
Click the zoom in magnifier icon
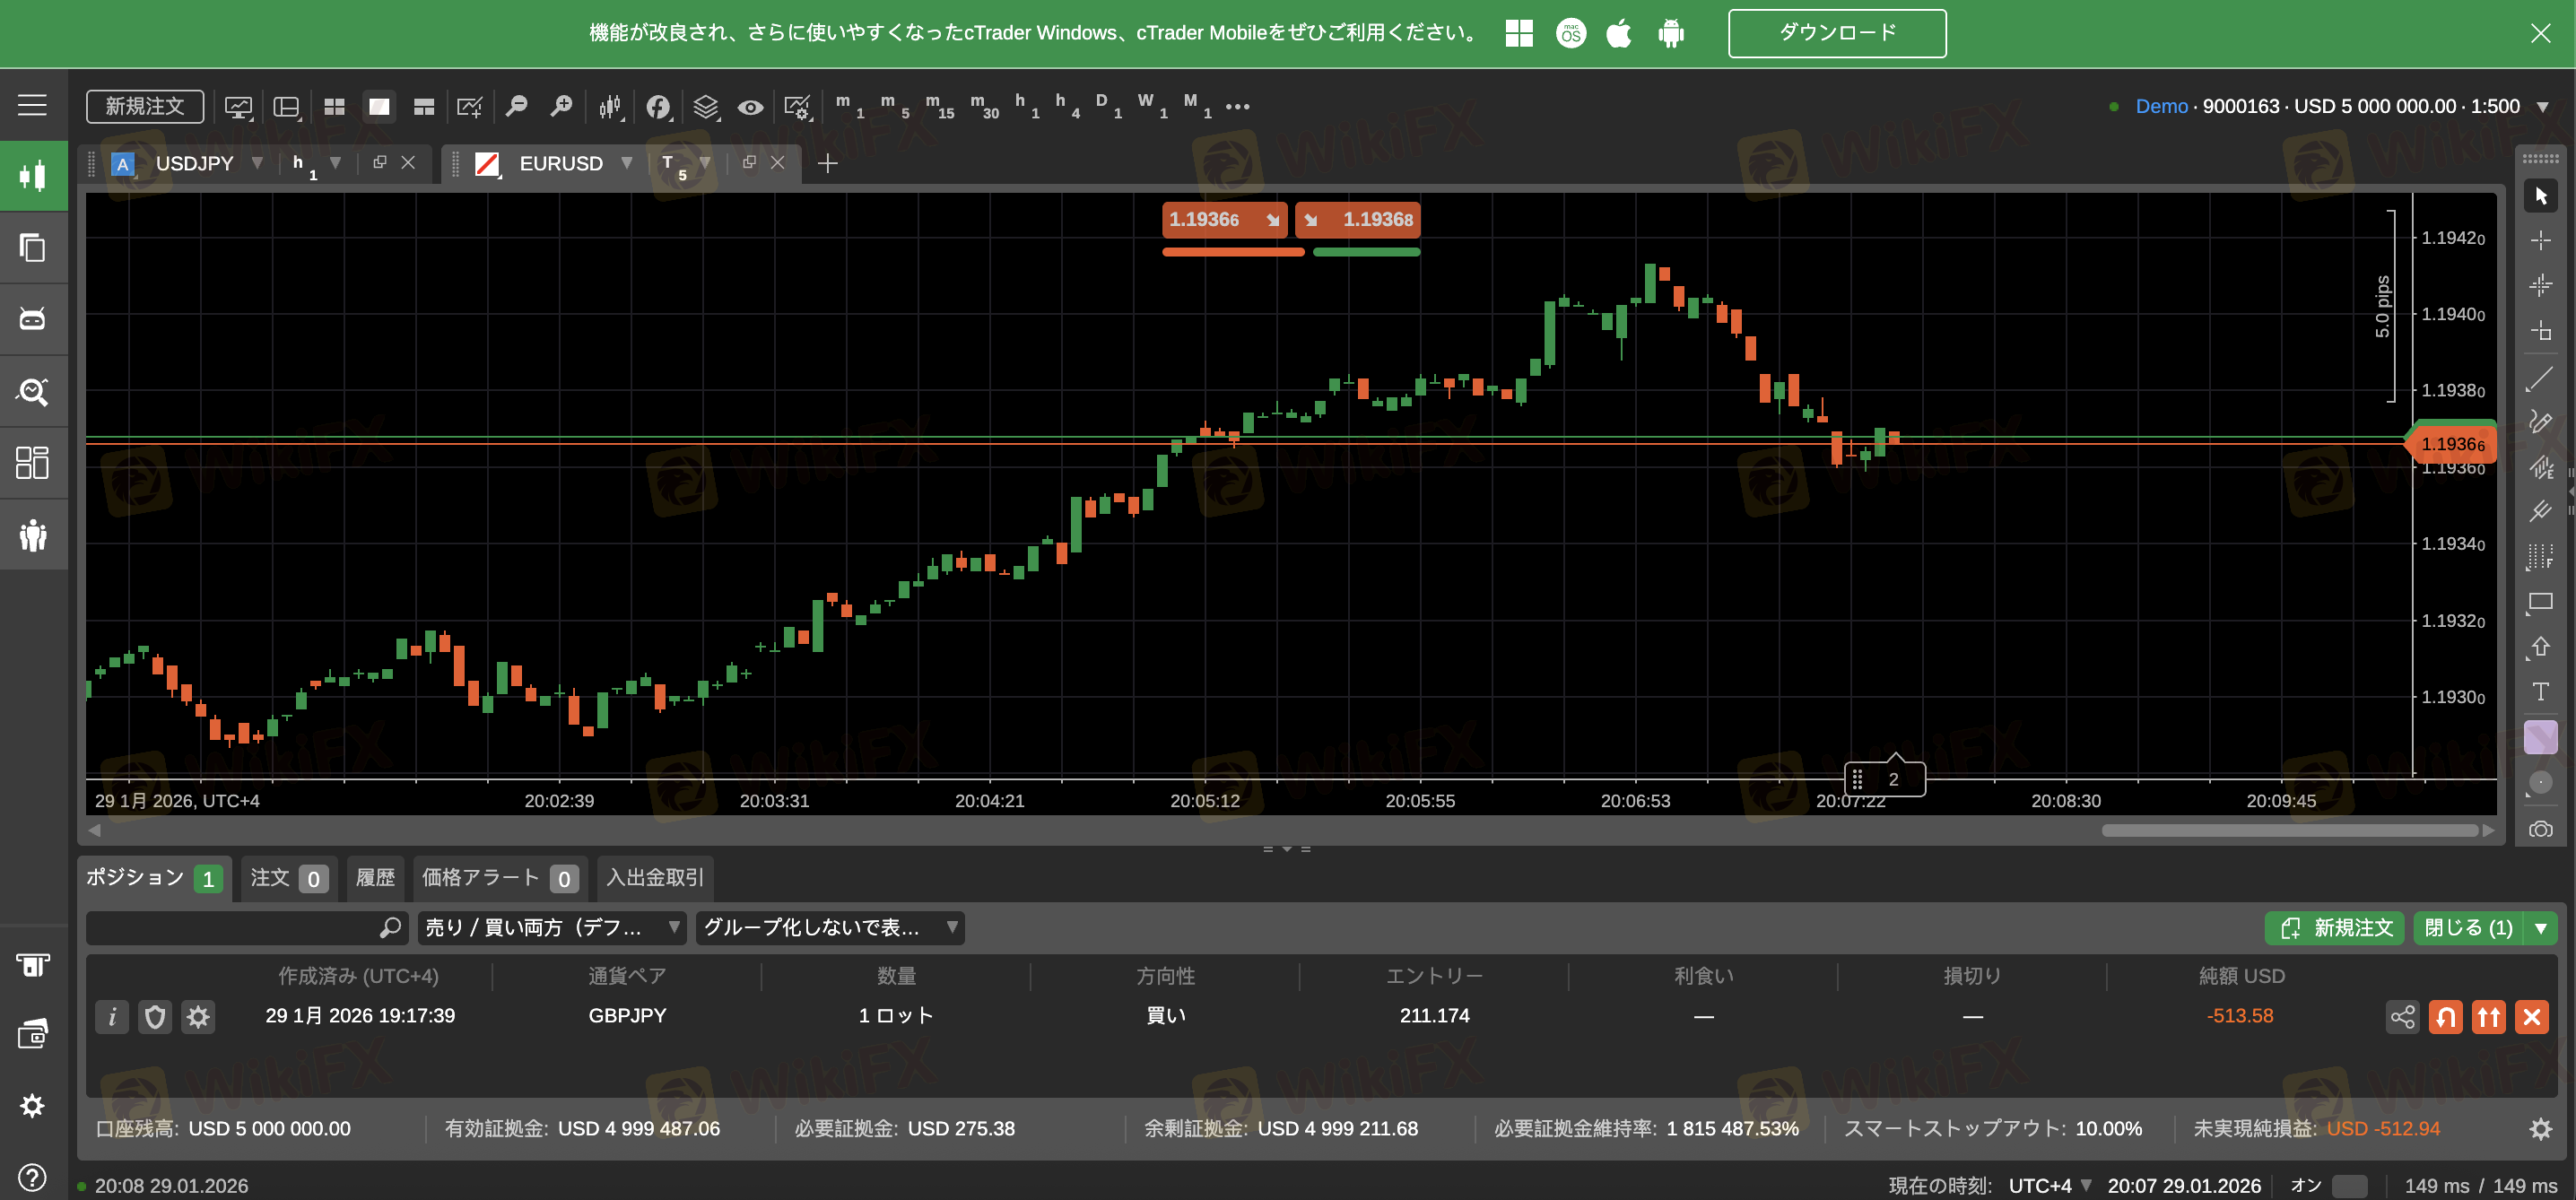click(562, 106)
